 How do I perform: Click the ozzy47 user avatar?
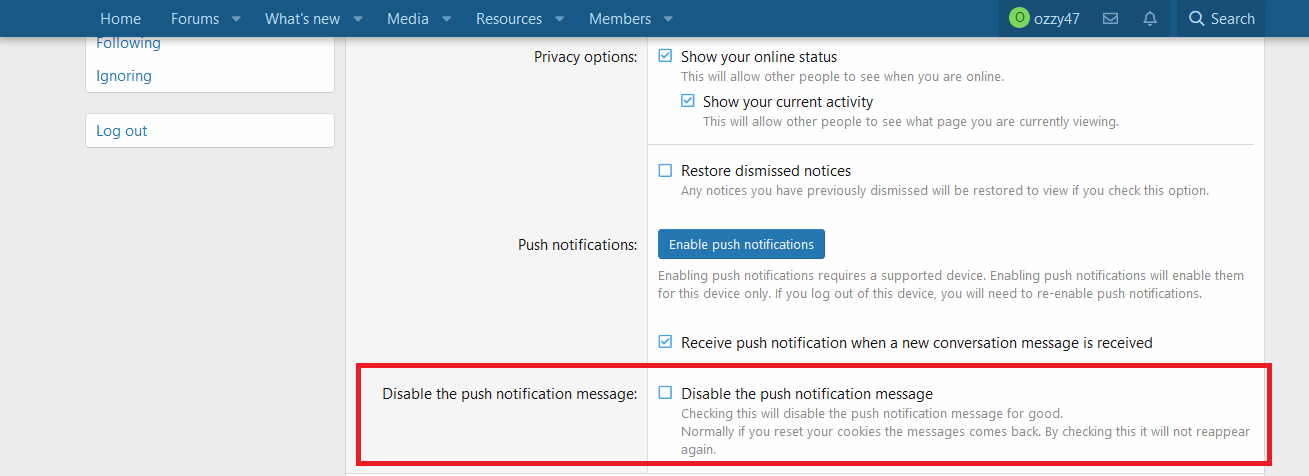[x=1019, y=19]
